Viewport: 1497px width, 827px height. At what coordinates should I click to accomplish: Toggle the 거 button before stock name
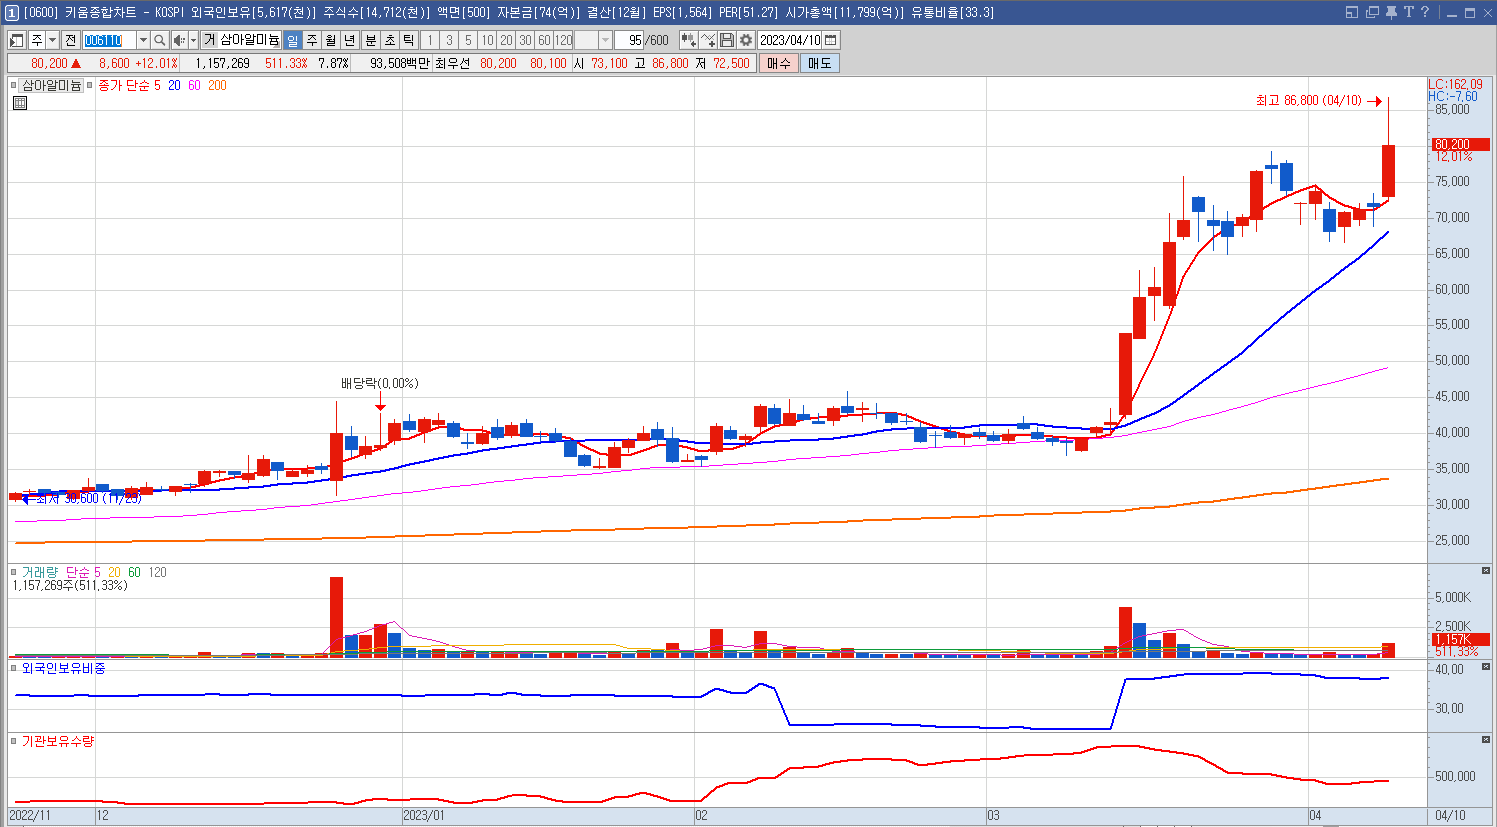[x=209, y=40]
